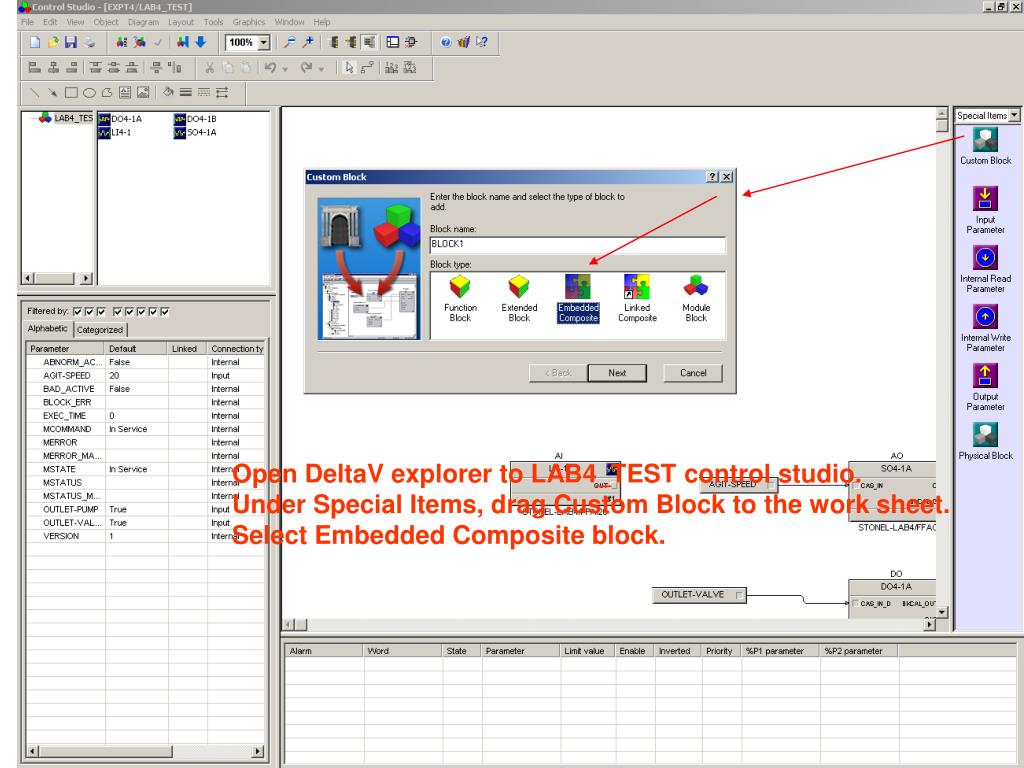Open the fill color bucket tool
The height and width of the screenshot is (768, 1024).
pyautogui.click(x=168, y=93)
